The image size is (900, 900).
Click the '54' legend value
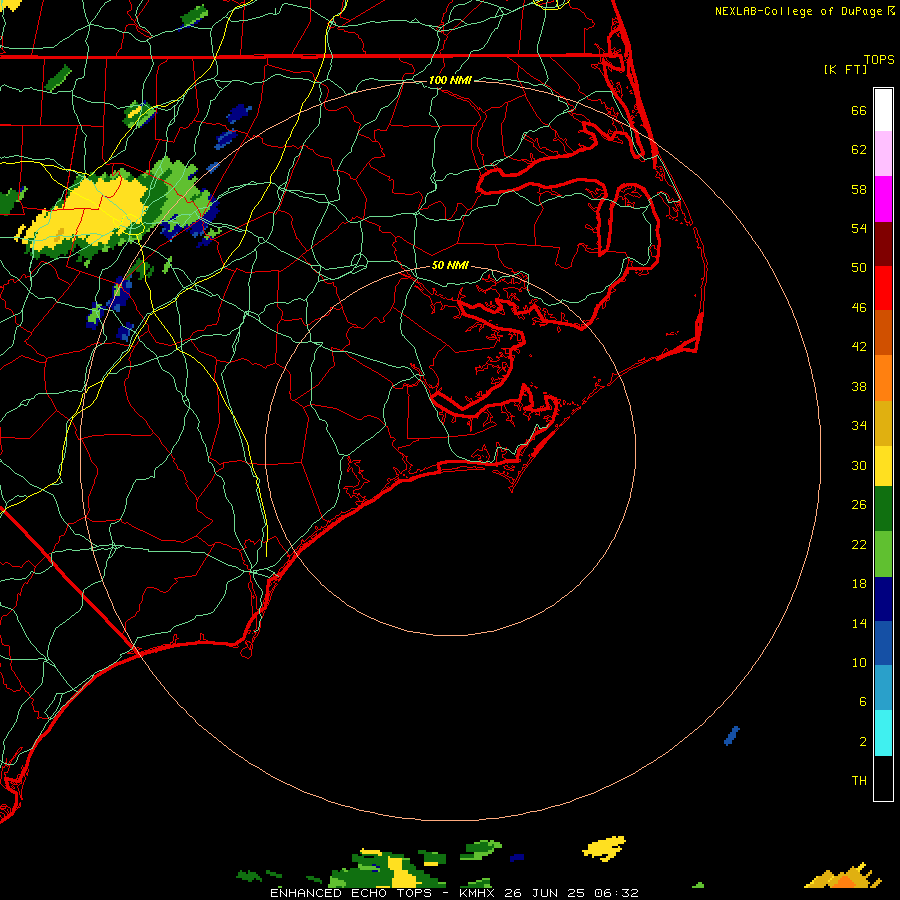tap(859, 228)
